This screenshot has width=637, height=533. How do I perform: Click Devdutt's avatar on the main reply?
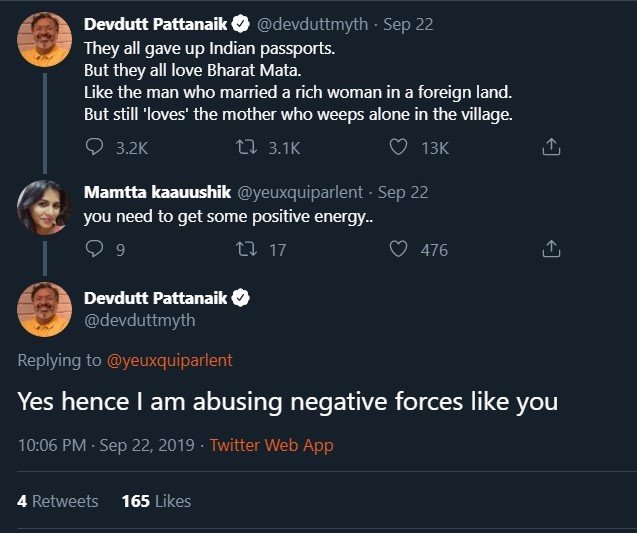(x=44, y=308)
